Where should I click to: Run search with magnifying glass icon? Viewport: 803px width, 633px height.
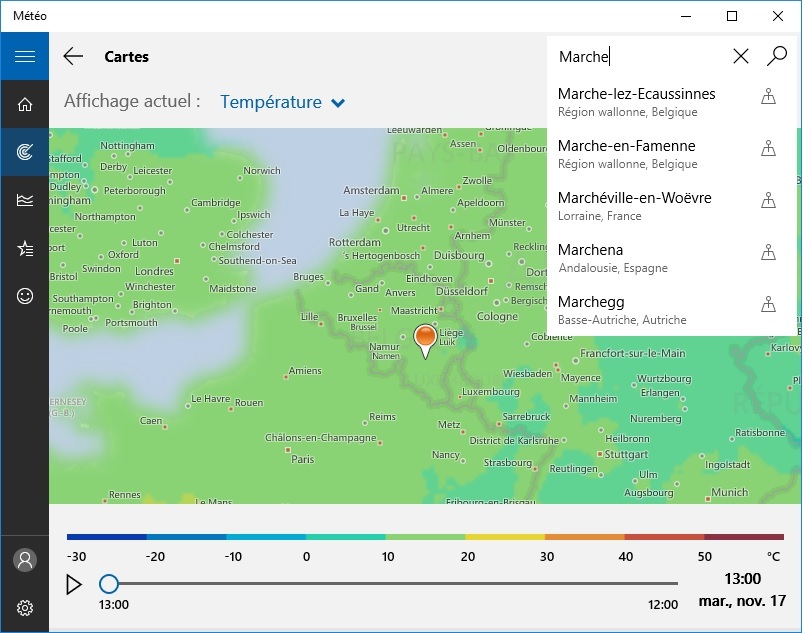tap(776, 56)
